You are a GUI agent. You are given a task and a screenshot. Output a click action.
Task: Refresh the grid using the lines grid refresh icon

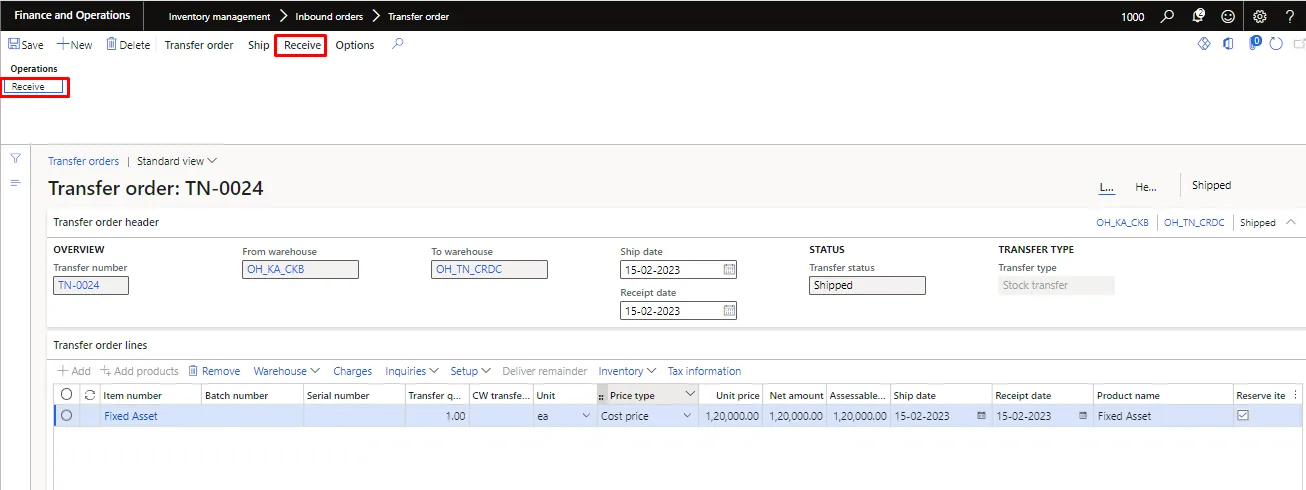pos(90,395)
